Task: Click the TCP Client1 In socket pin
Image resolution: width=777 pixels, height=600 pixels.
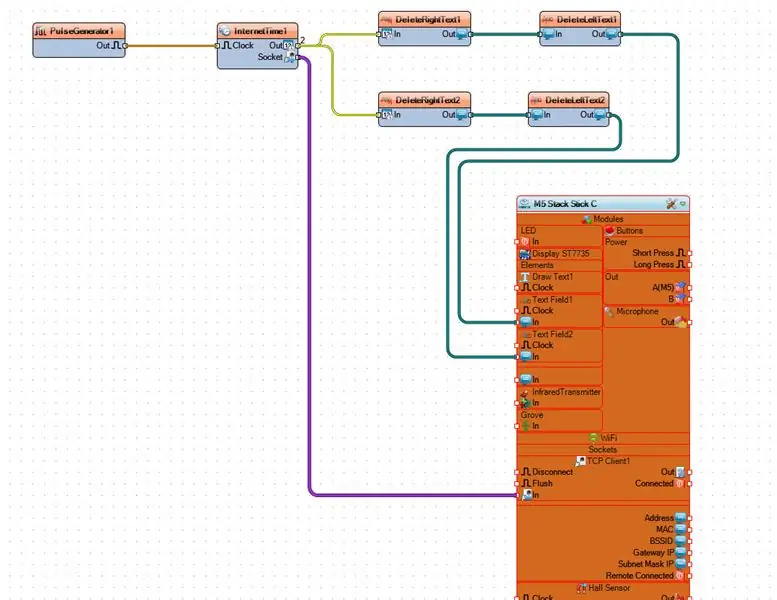Action: tap(516, 495)
